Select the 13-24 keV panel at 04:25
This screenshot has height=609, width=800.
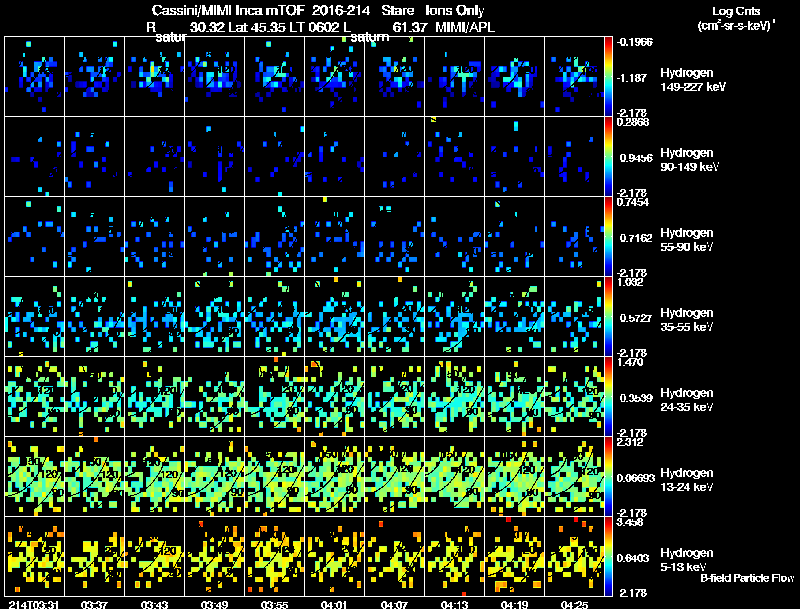click(x=574, y=477)
